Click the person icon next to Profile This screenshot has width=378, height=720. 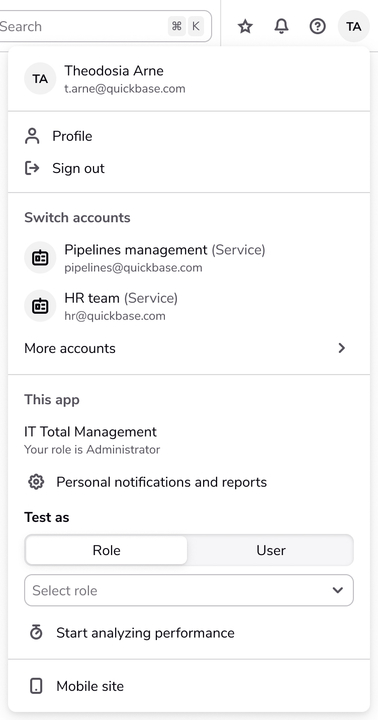32,136
